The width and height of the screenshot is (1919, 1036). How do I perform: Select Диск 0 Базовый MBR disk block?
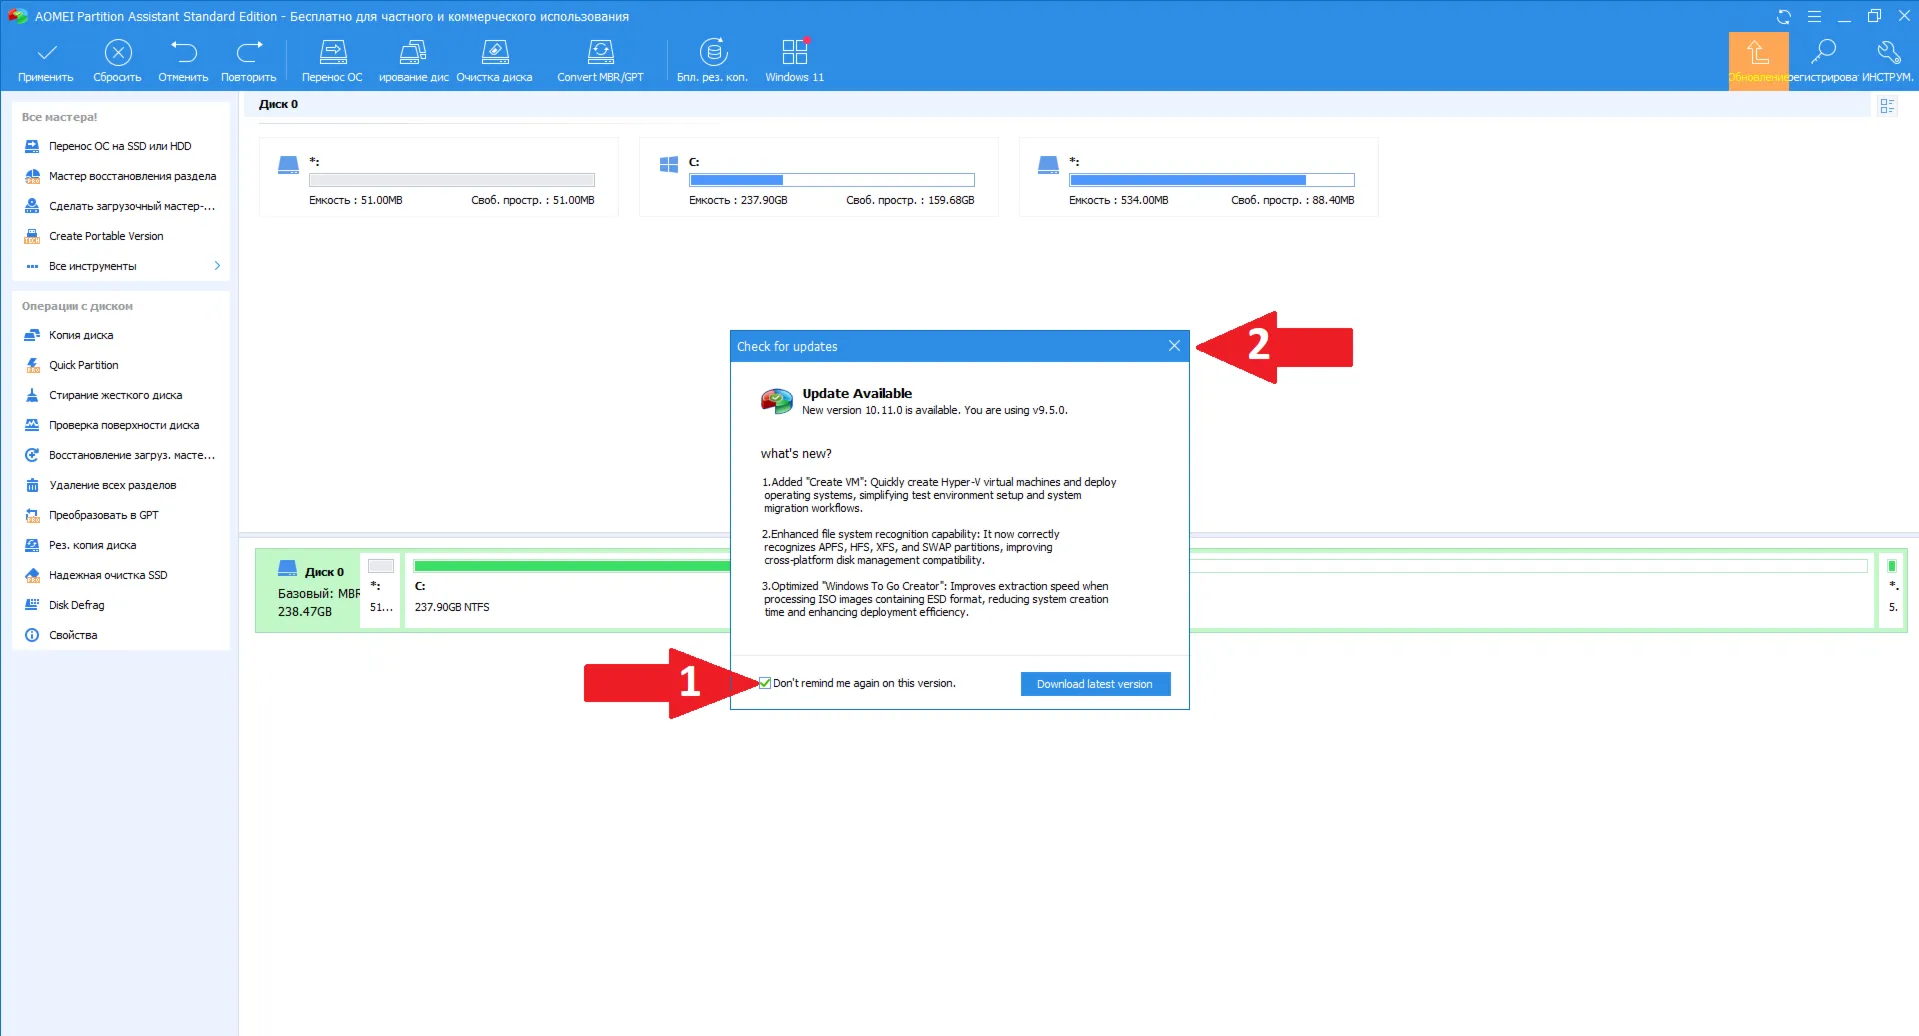309,591
